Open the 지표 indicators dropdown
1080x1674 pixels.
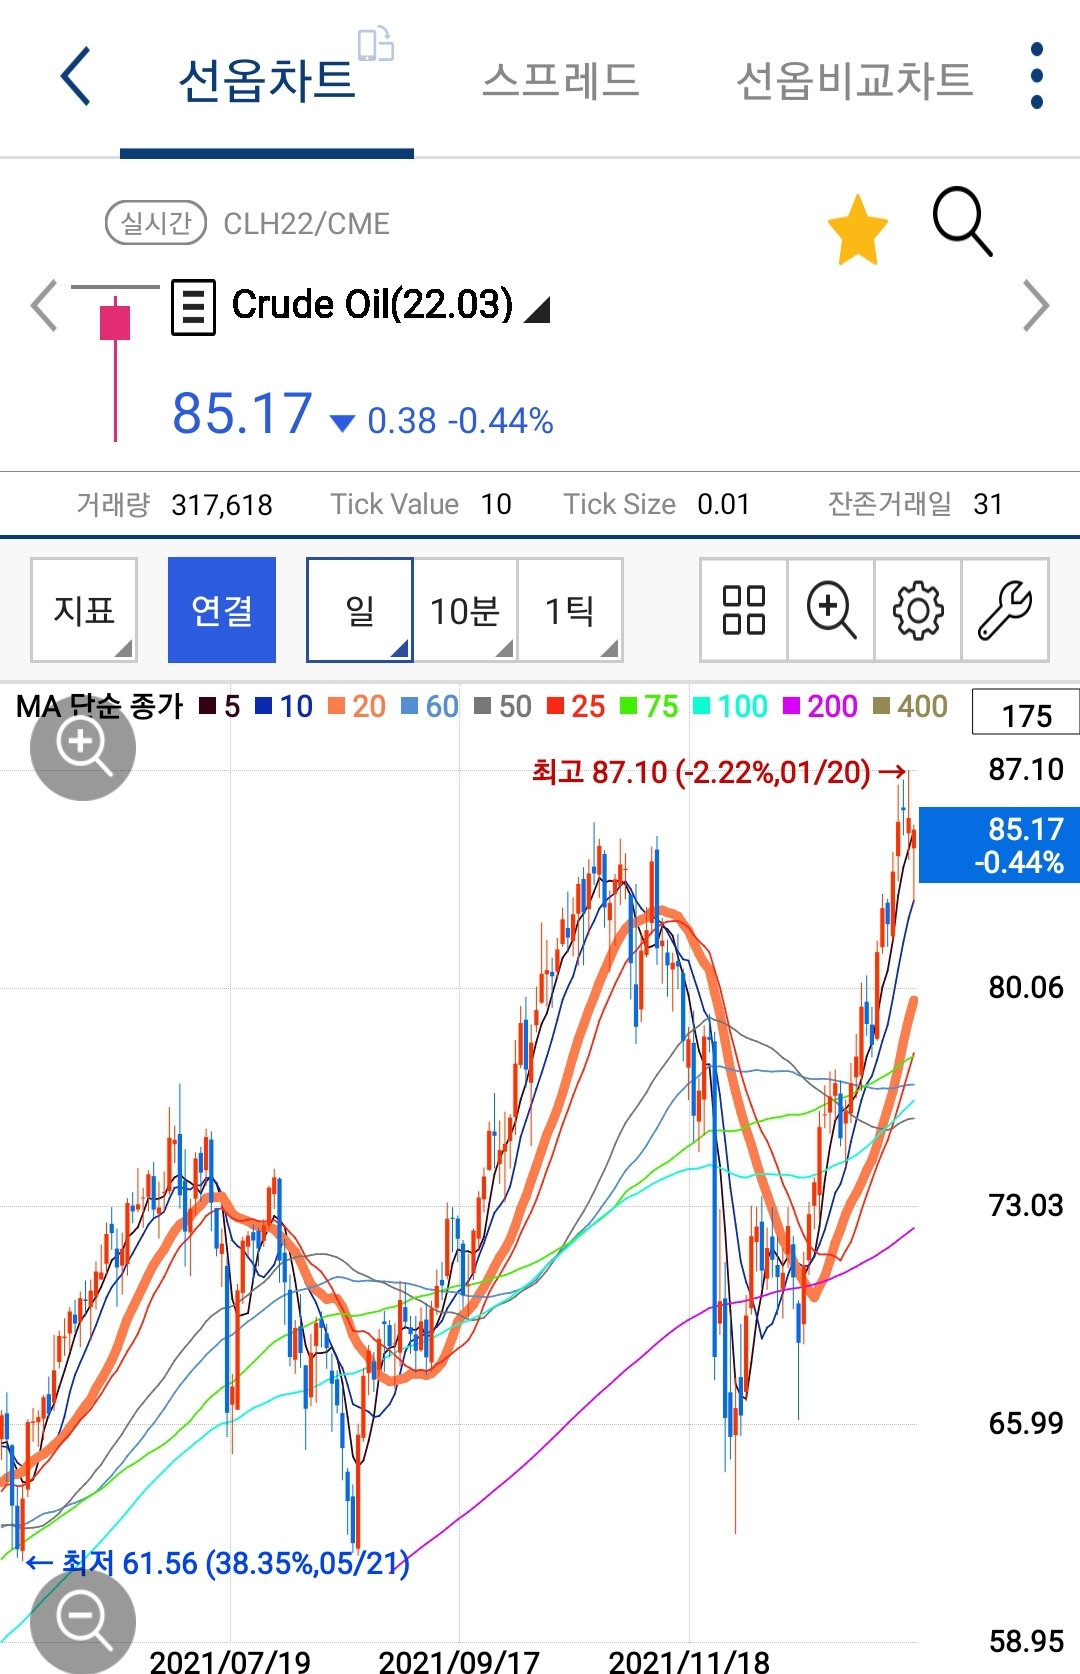84,610
